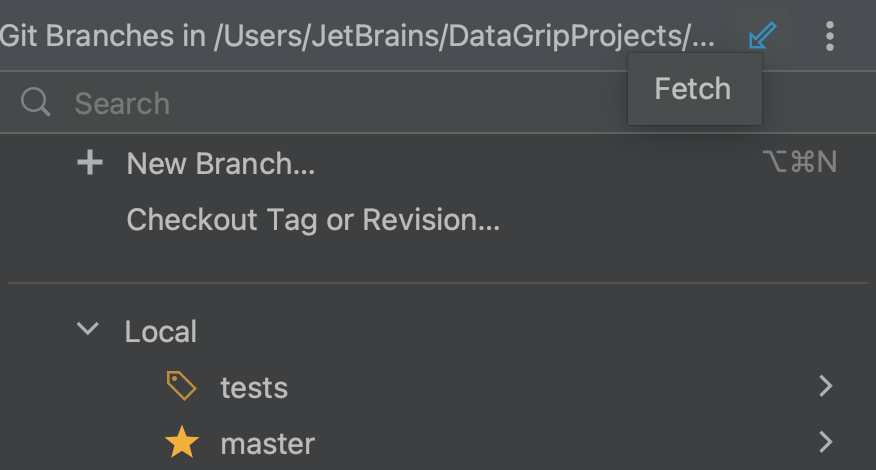Click the star icon next to master
876x470 pixels.
[182, 442]
